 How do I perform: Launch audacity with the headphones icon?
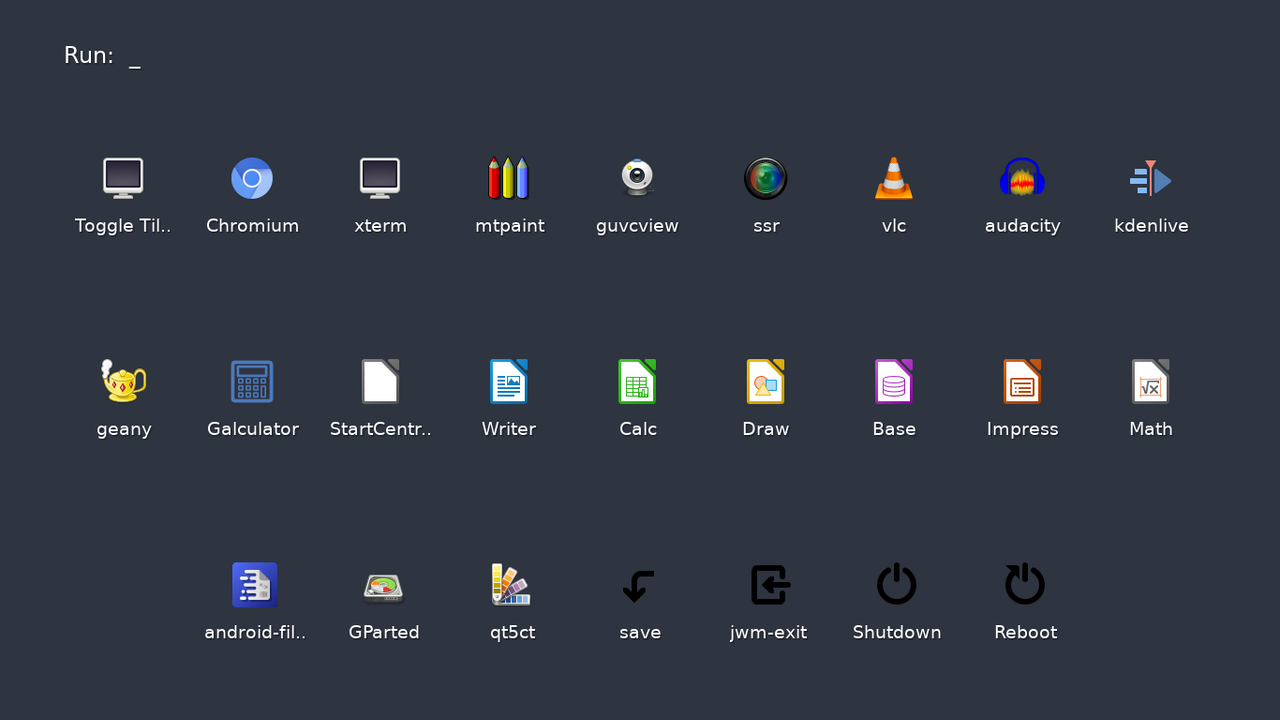click(1022, 178)
